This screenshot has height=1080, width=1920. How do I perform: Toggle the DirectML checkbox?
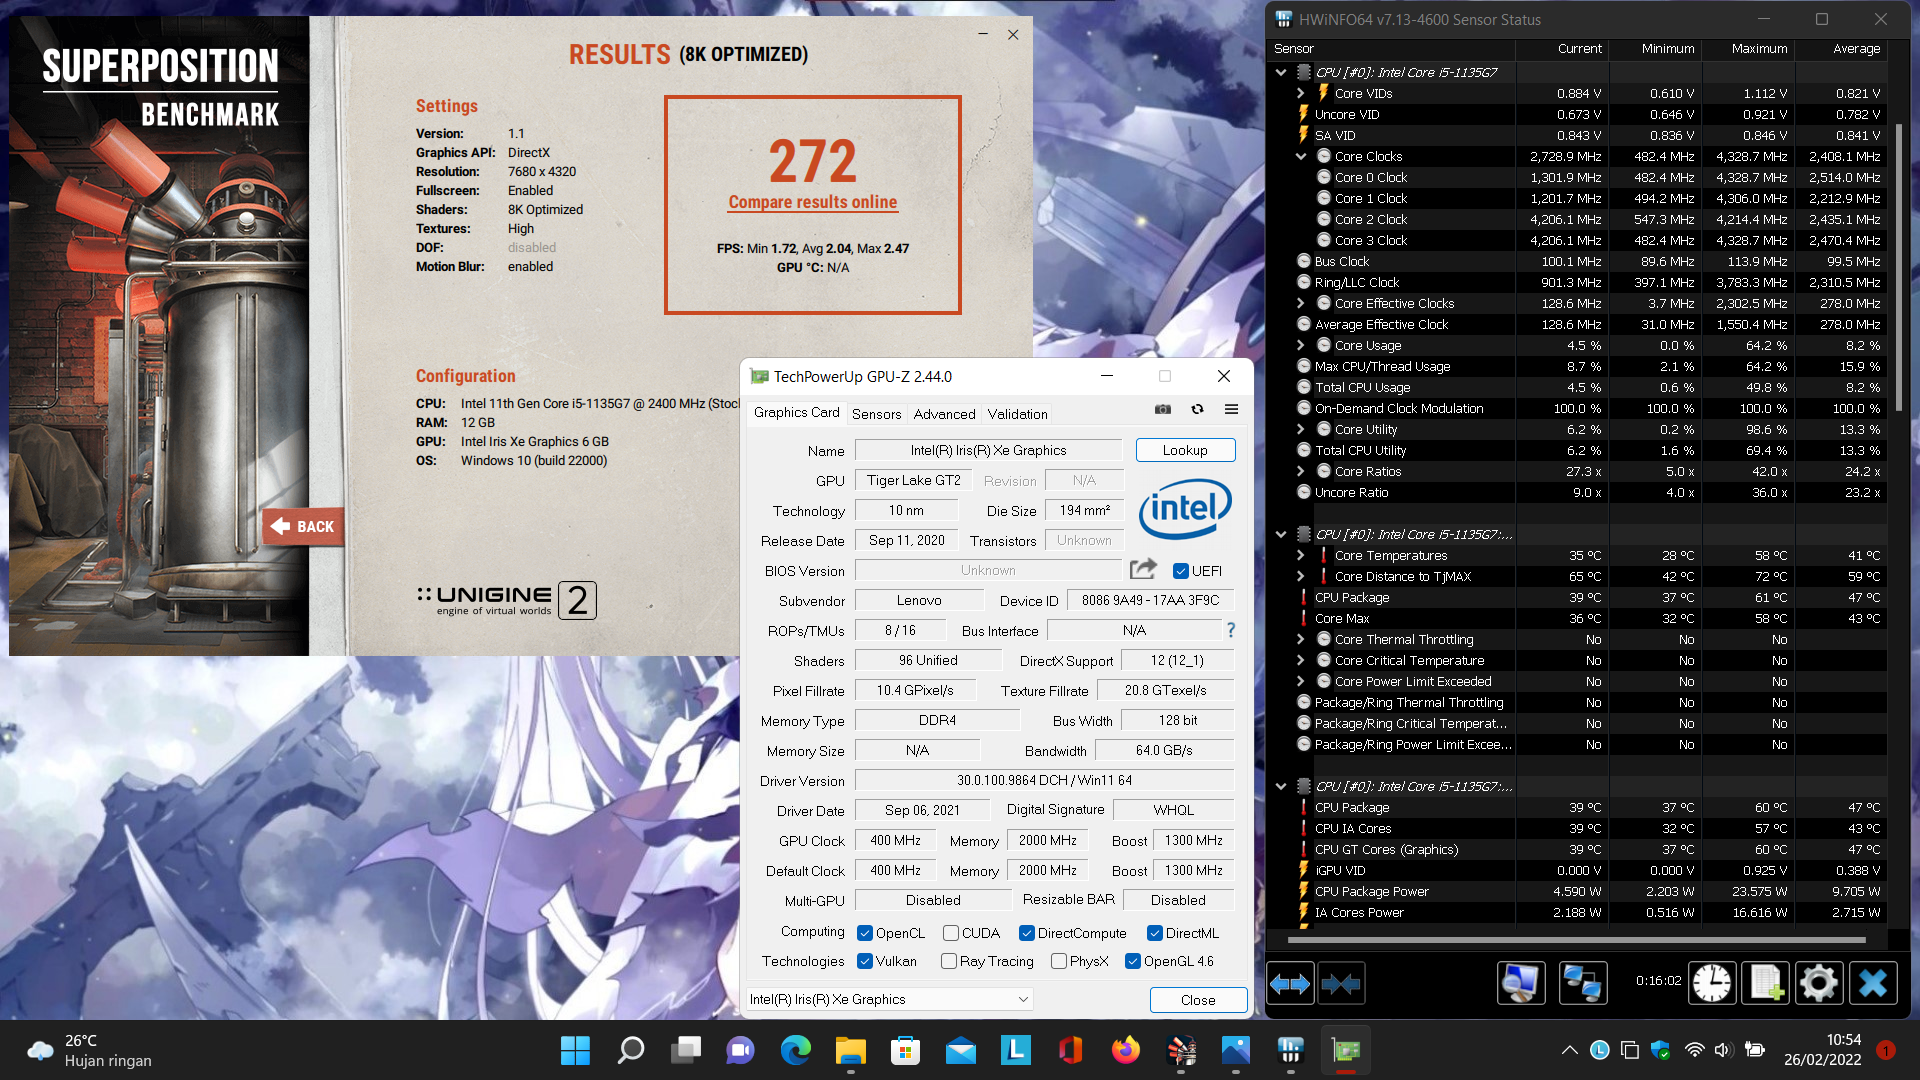pyautogui.click(x=1155, y=933)
